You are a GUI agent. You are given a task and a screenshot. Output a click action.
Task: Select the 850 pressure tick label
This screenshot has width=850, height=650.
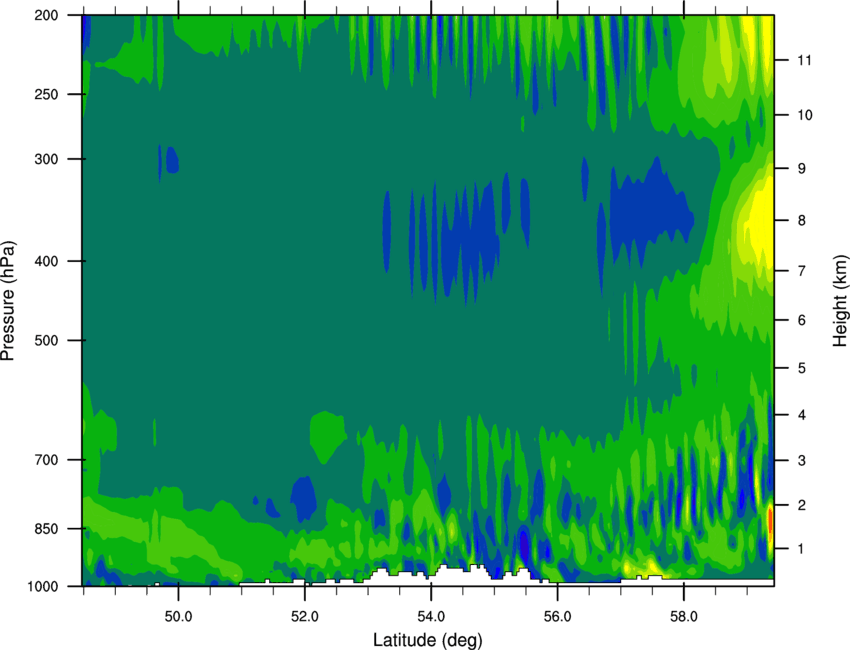coord(46,529)
